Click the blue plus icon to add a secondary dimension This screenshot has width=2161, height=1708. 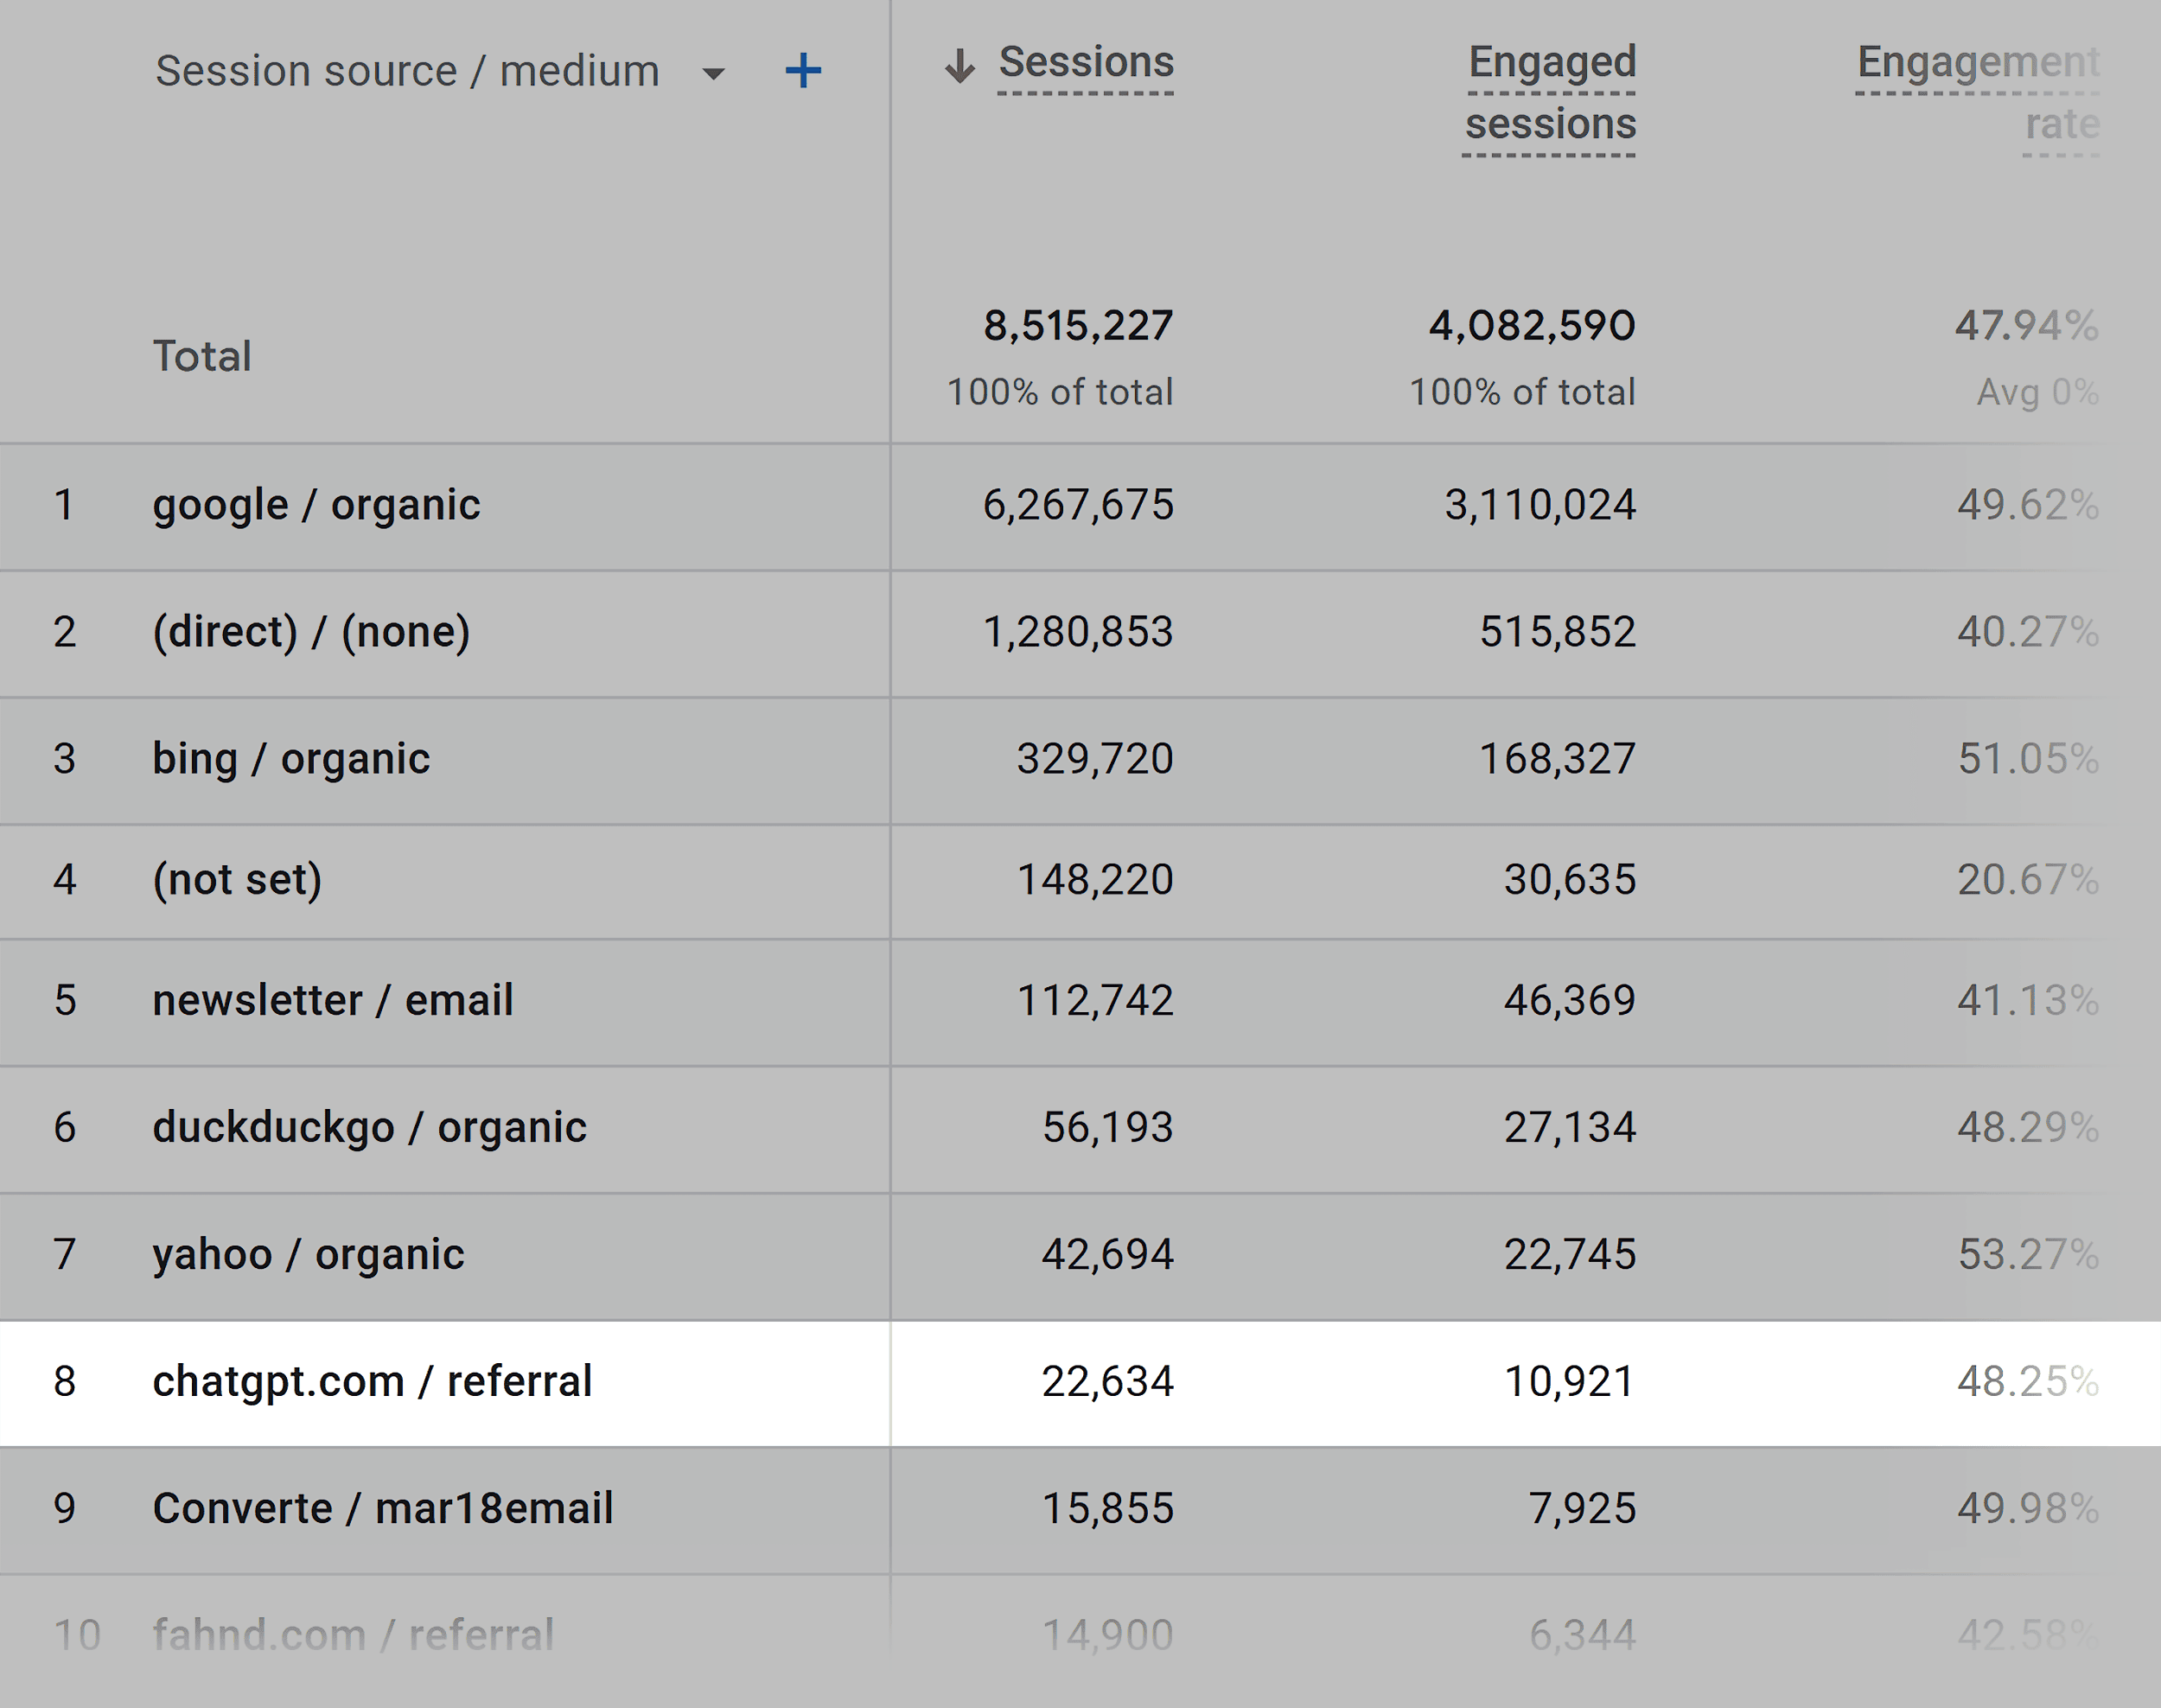(805, 70)
